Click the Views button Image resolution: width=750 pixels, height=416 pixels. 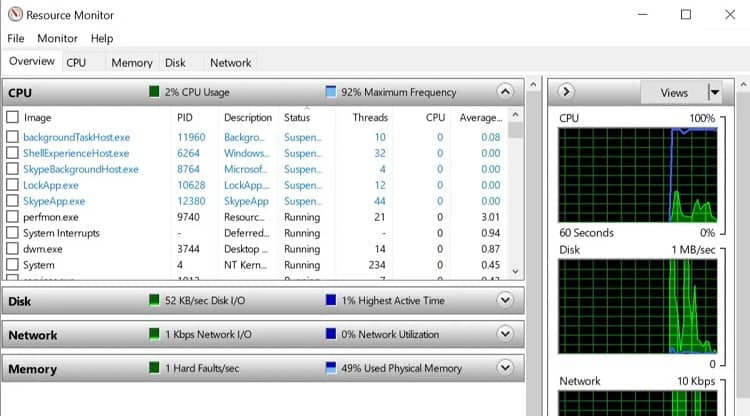674,92
